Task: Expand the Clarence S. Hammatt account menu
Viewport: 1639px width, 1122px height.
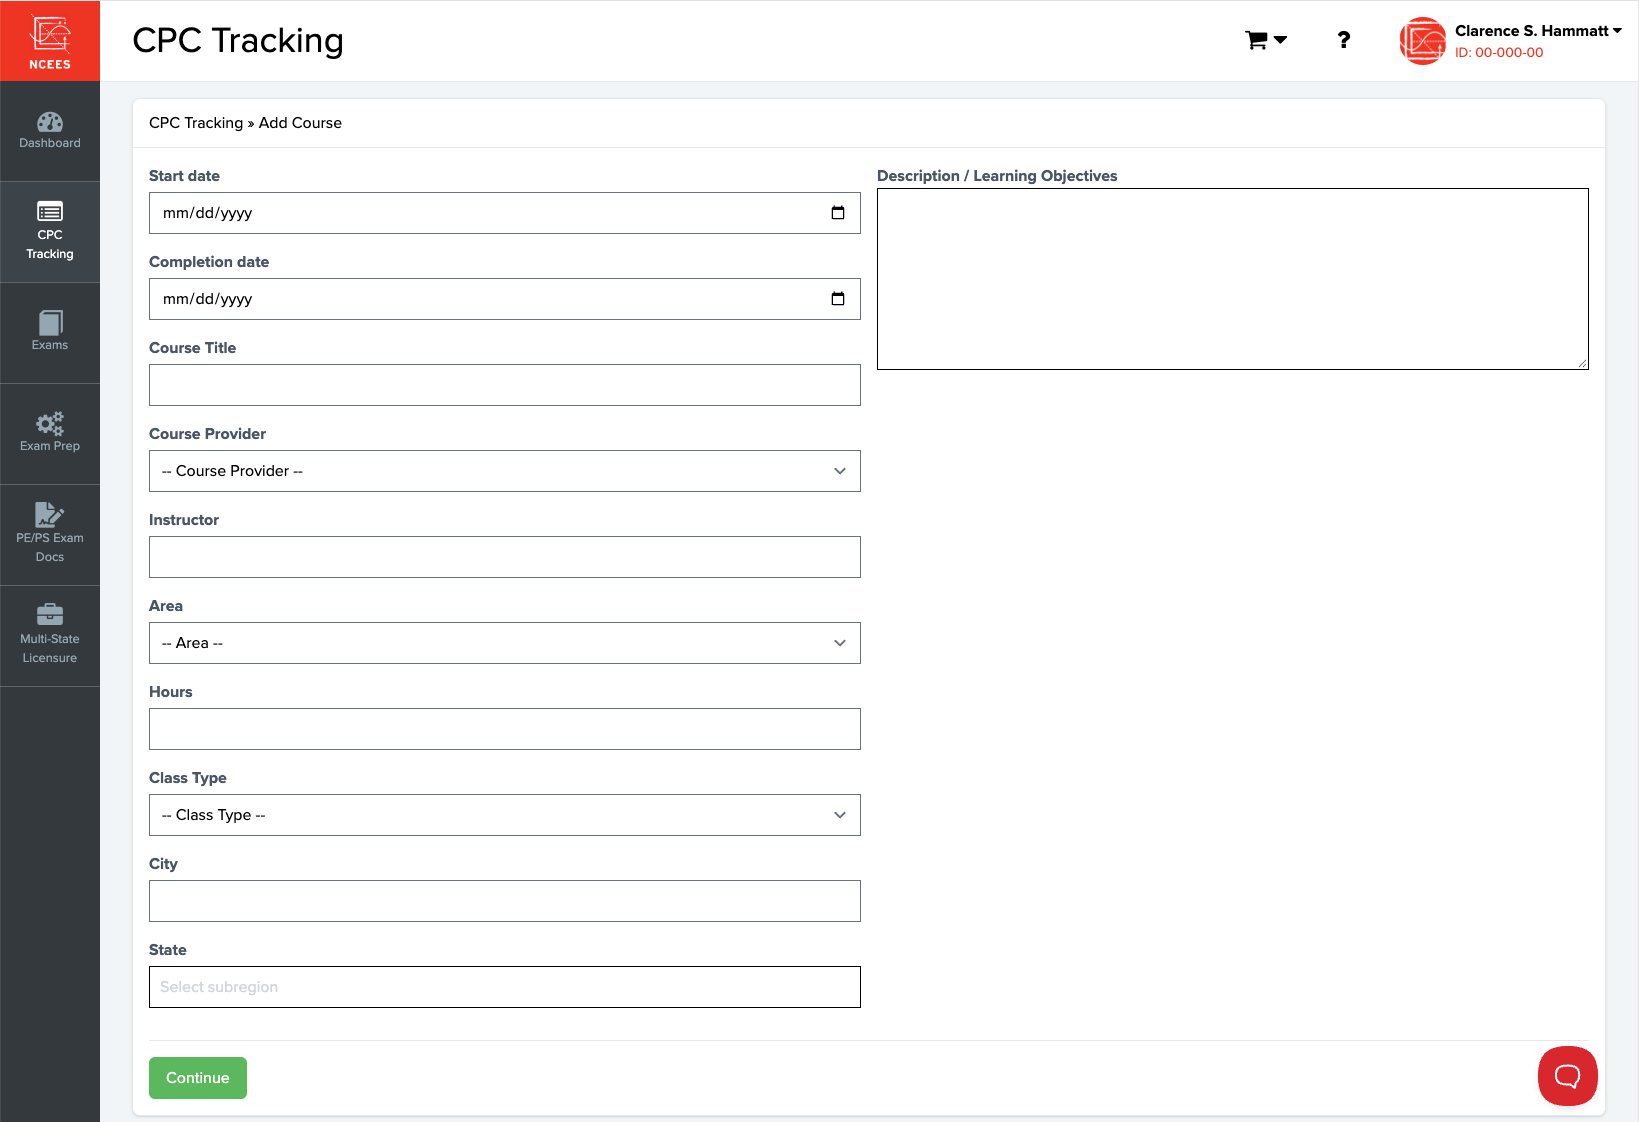Action: pyautogui.click(x=1538, y=31)
